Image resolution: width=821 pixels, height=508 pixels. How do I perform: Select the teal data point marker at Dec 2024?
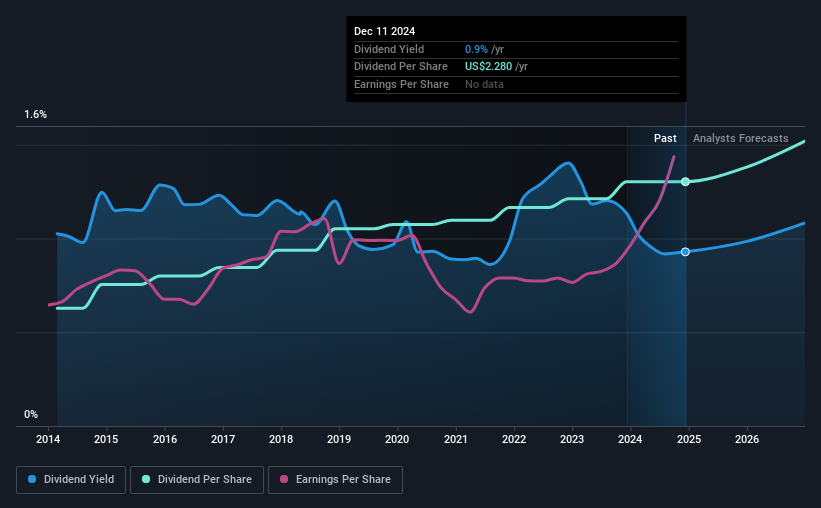685,182
